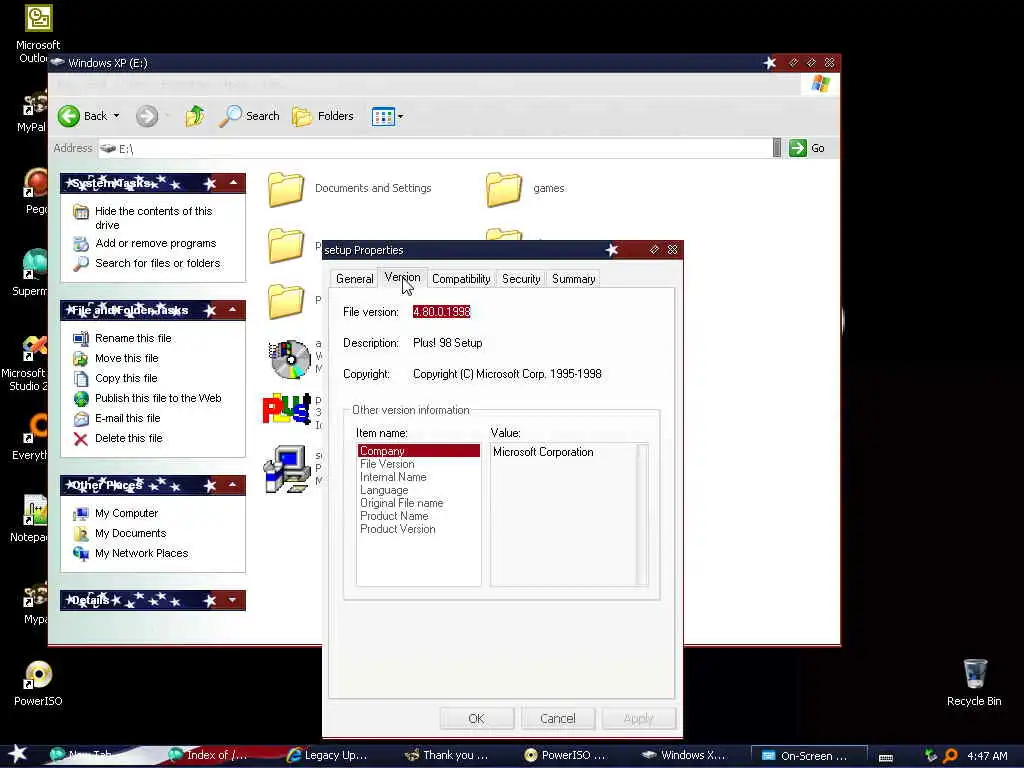Switch to PowerISO taskbar button
This screenshot has width=1024, height=768.
point(566,755)
